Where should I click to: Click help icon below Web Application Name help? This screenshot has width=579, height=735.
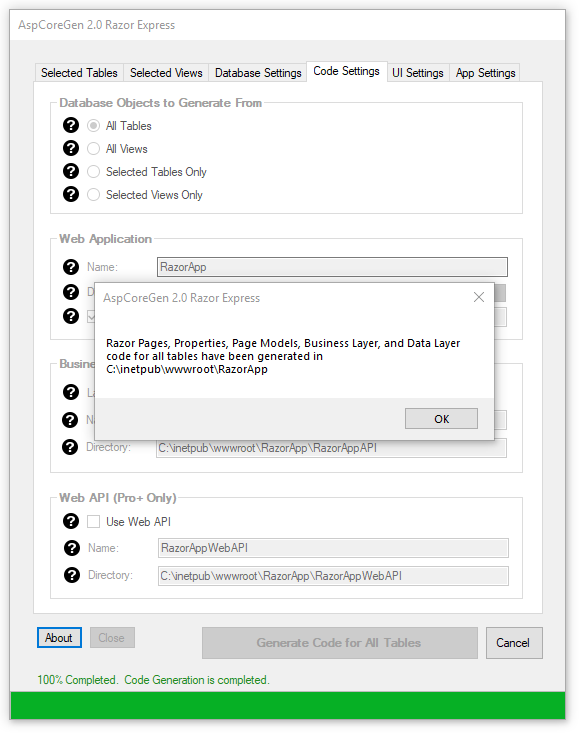[x=71, y=292]
